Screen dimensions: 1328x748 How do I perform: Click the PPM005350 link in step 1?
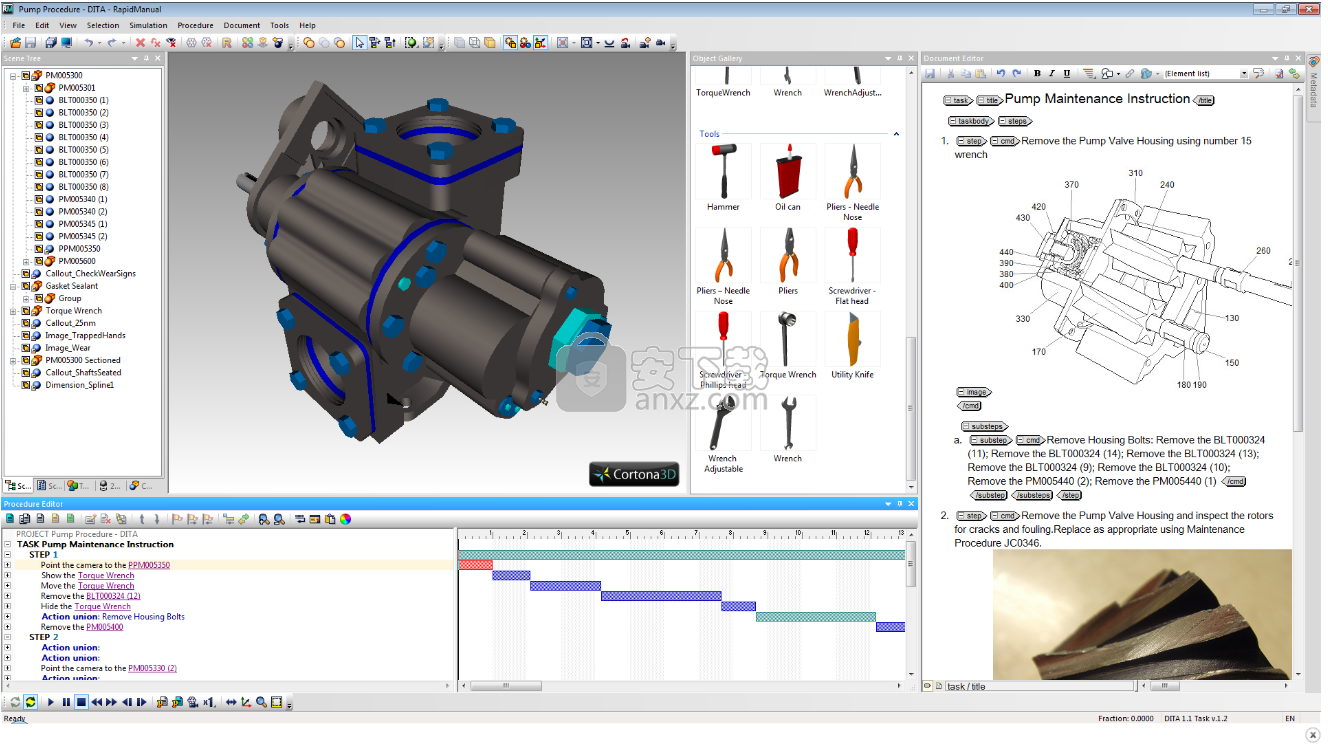(149, 565)
